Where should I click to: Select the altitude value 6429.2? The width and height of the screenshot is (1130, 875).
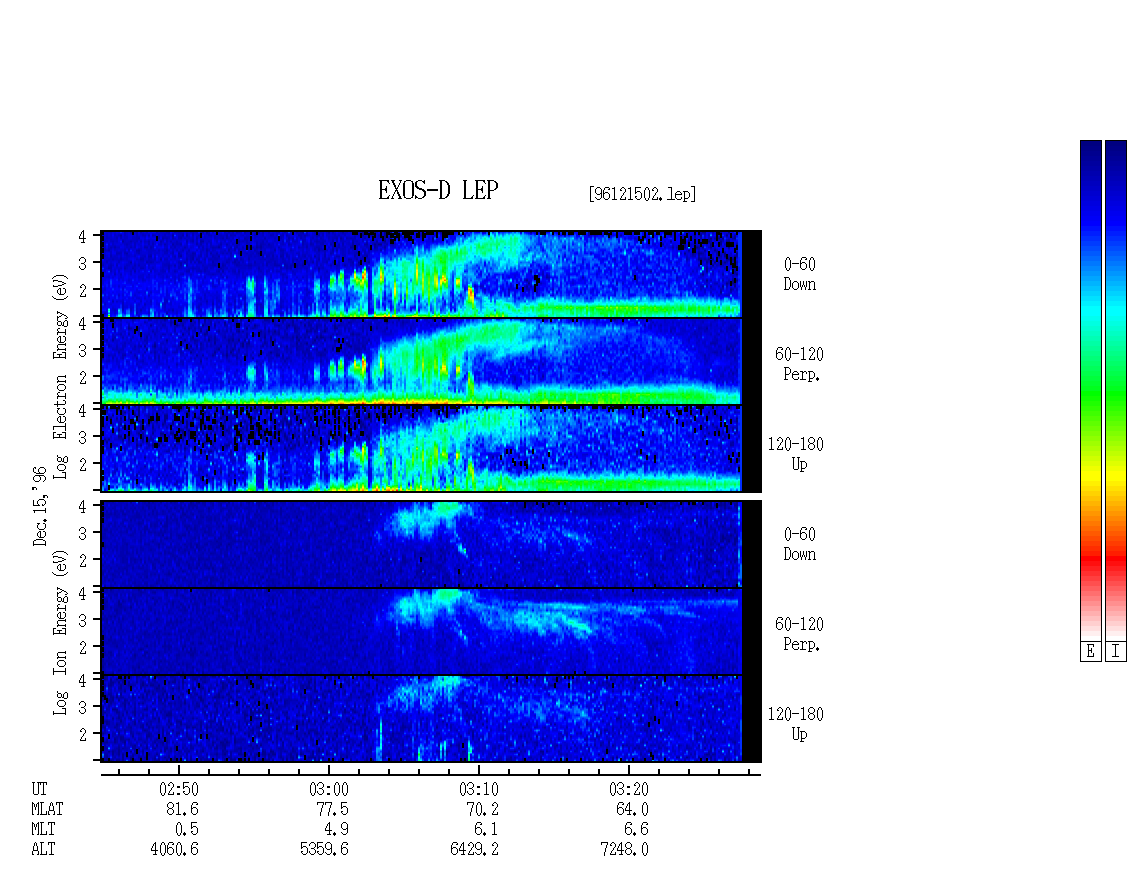tap(474, 849)
